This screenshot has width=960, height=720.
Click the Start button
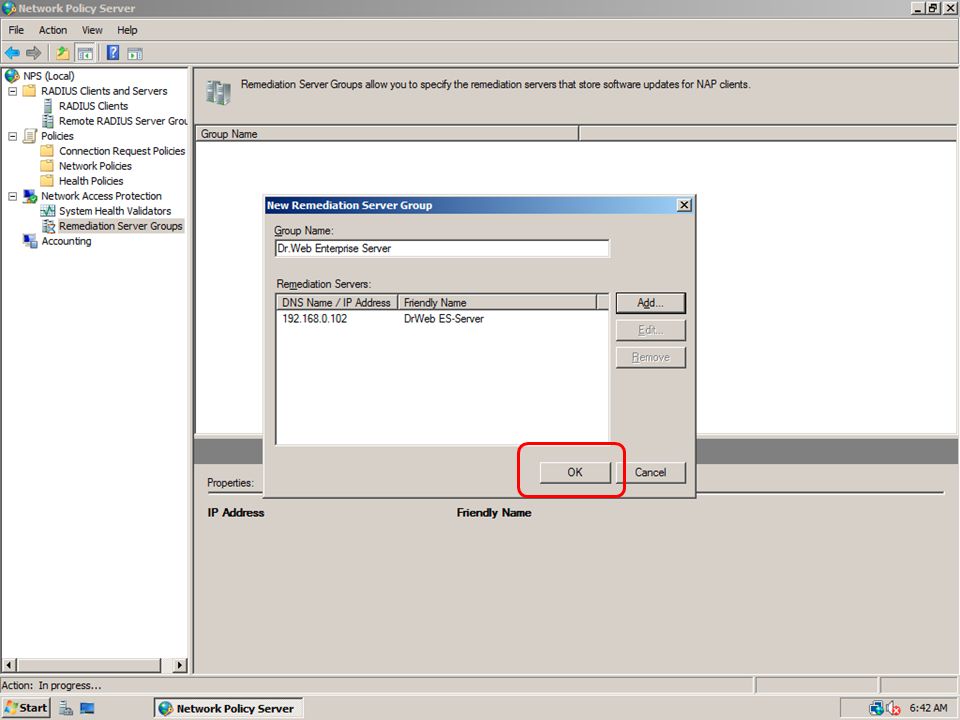pyautogui.click(x=26, y=708)
